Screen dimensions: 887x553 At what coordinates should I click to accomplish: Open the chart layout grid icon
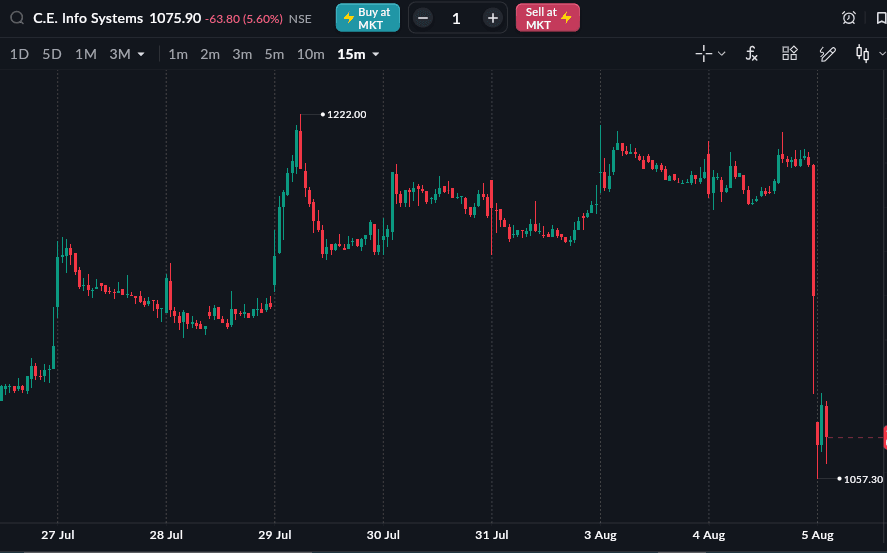click(x=790, y=53)
